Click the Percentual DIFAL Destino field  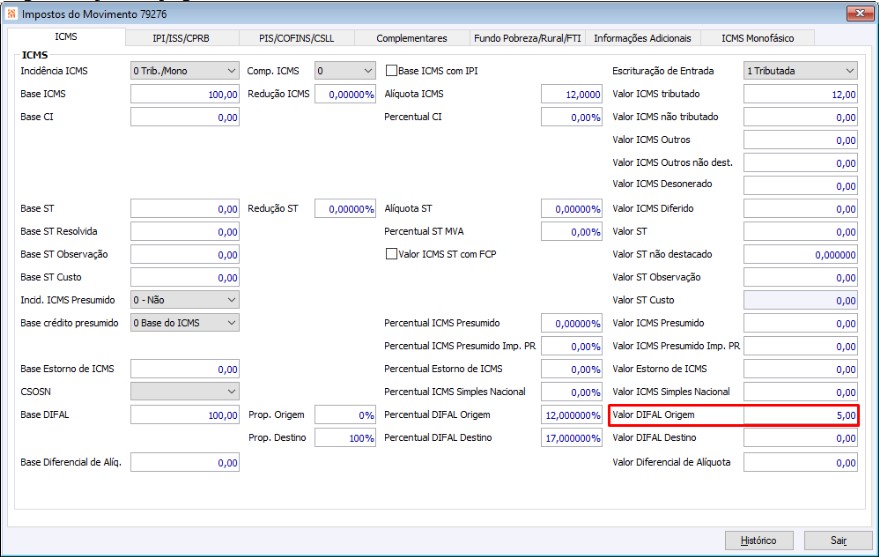572,438
